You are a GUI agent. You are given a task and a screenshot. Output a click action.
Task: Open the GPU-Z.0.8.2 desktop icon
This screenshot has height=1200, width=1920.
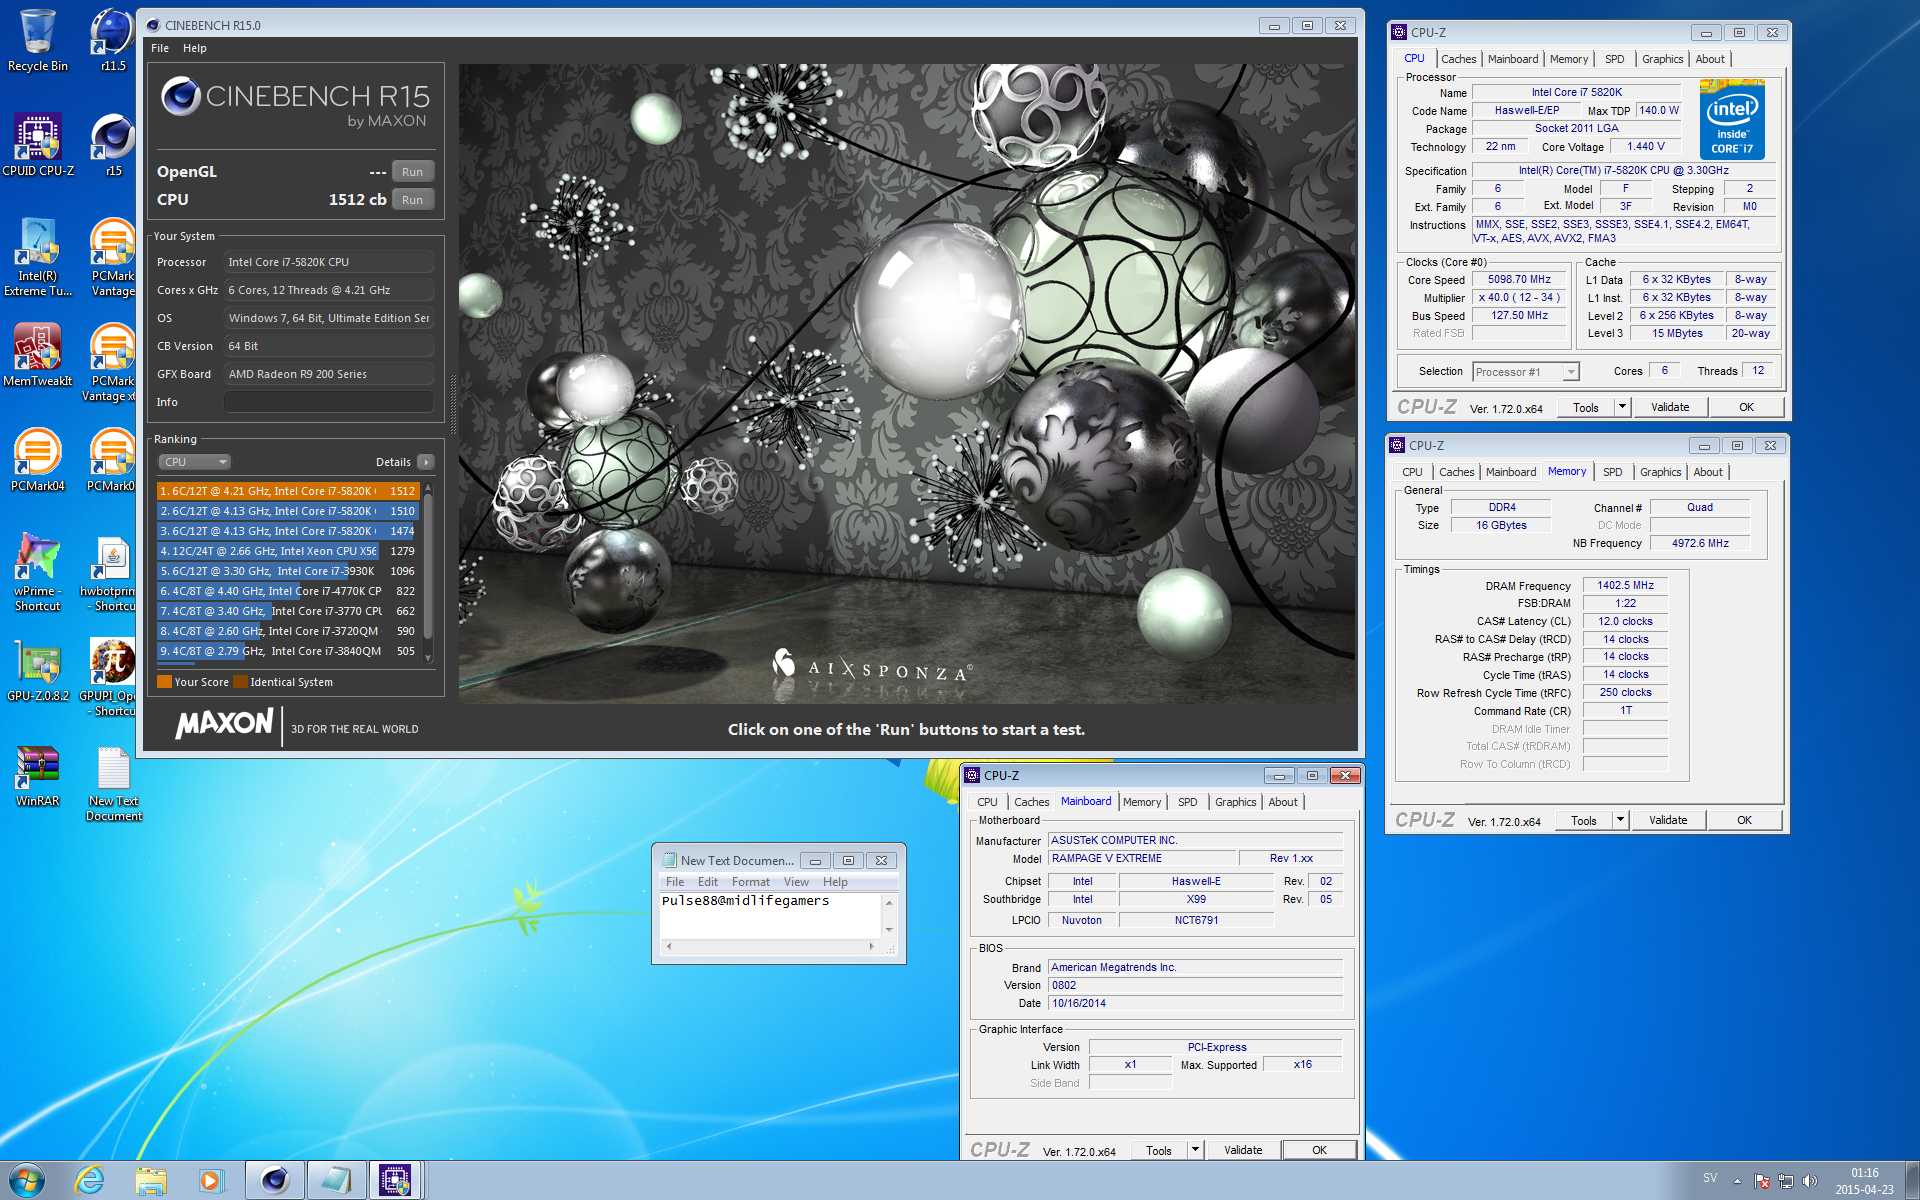38,670
